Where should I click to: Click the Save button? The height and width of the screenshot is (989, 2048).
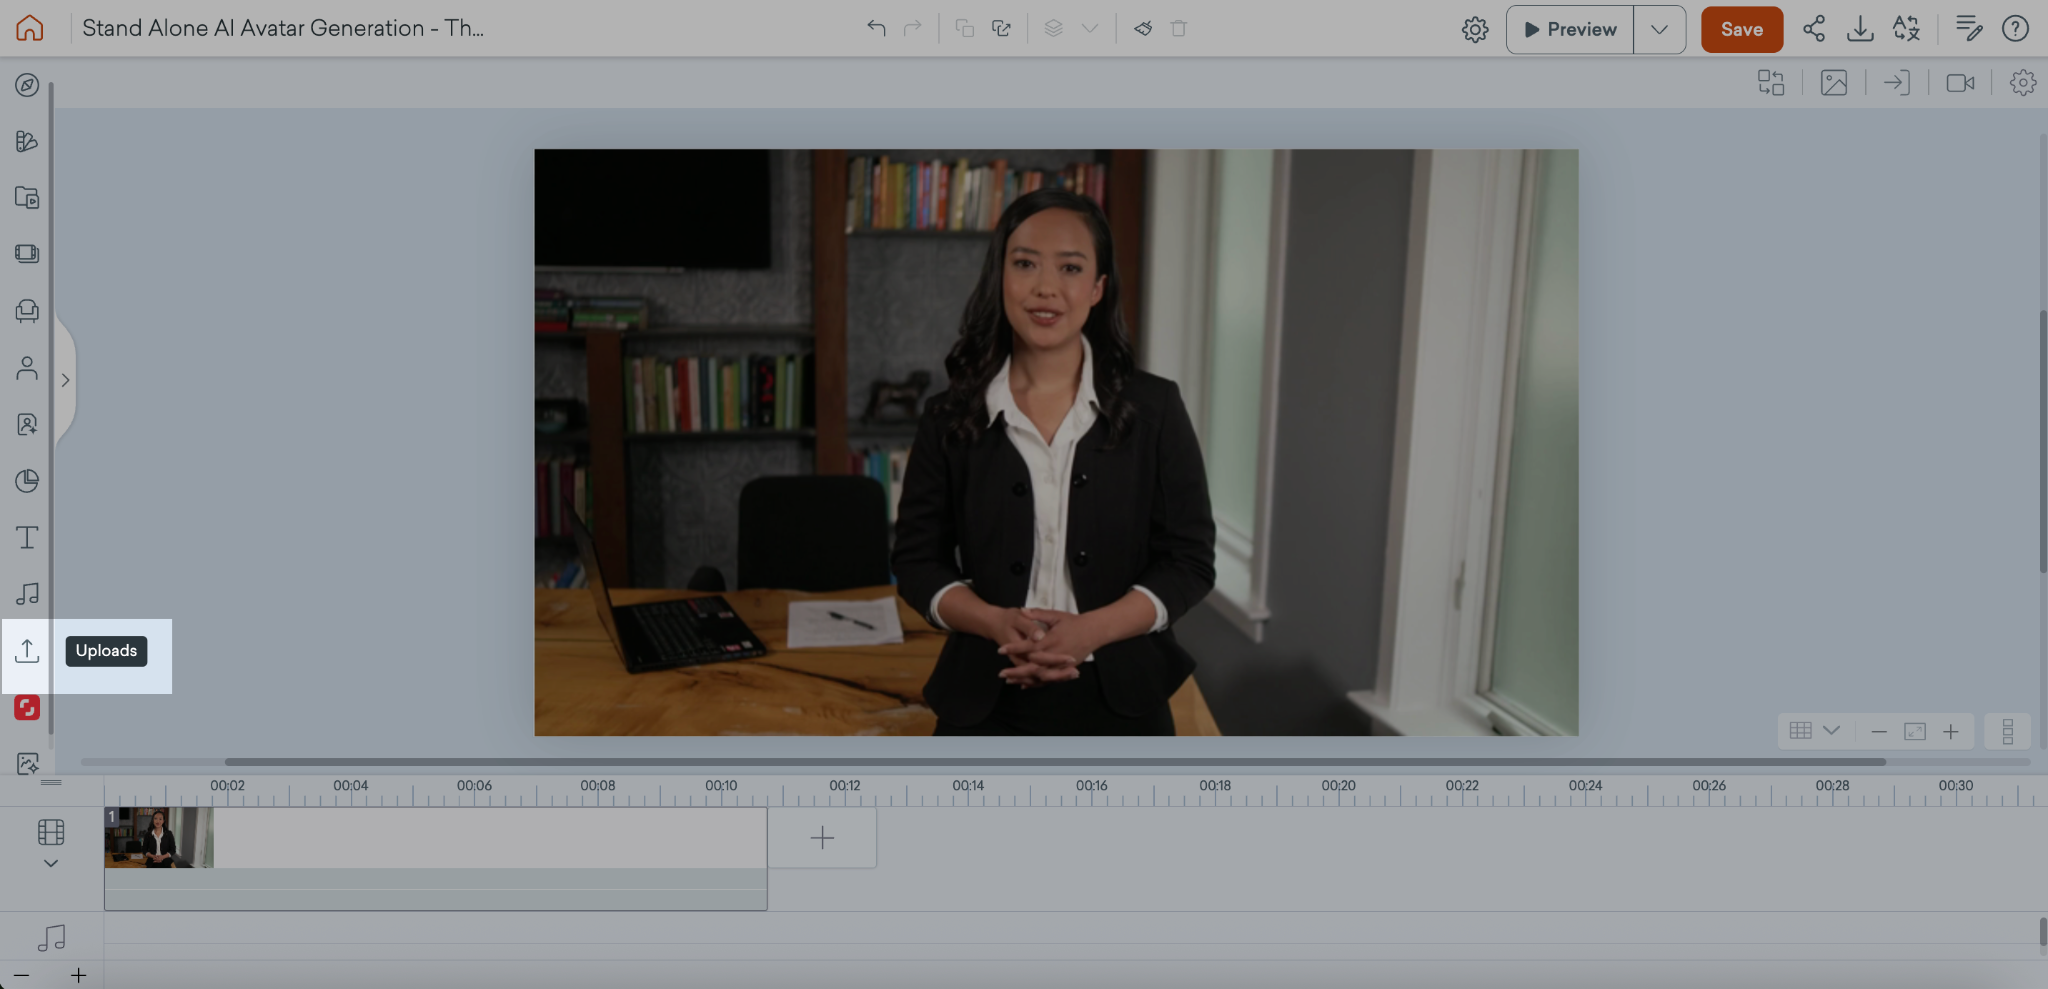[x=1741, y=29]
